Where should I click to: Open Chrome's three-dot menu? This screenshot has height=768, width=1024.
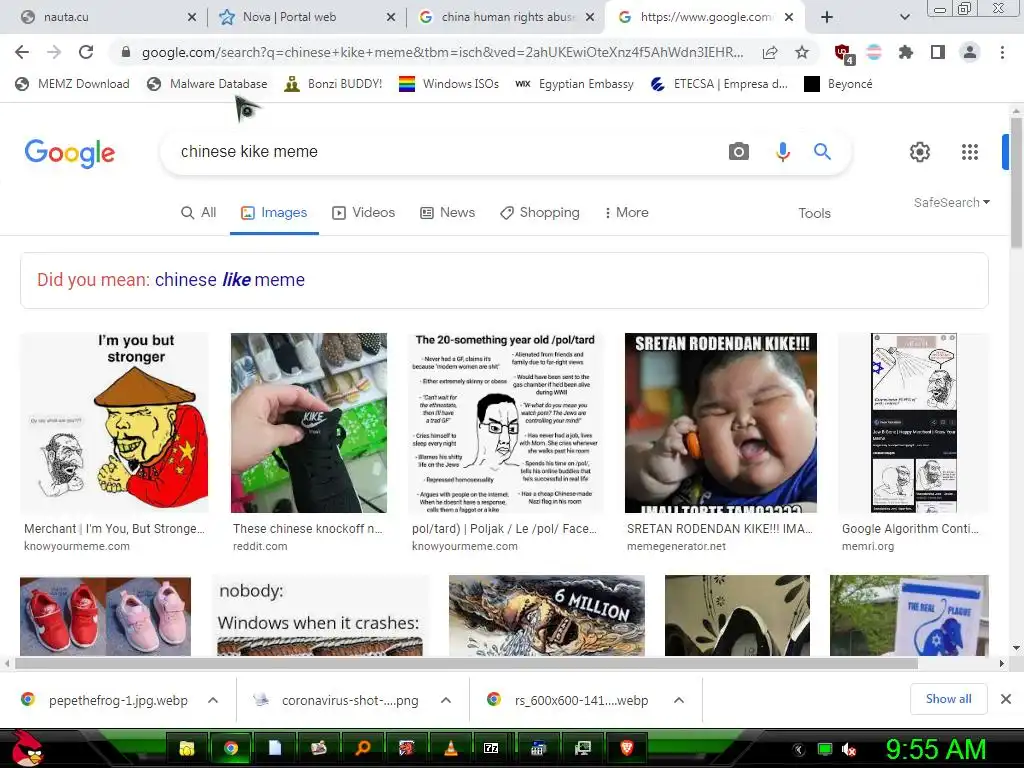coord(1002,52)
